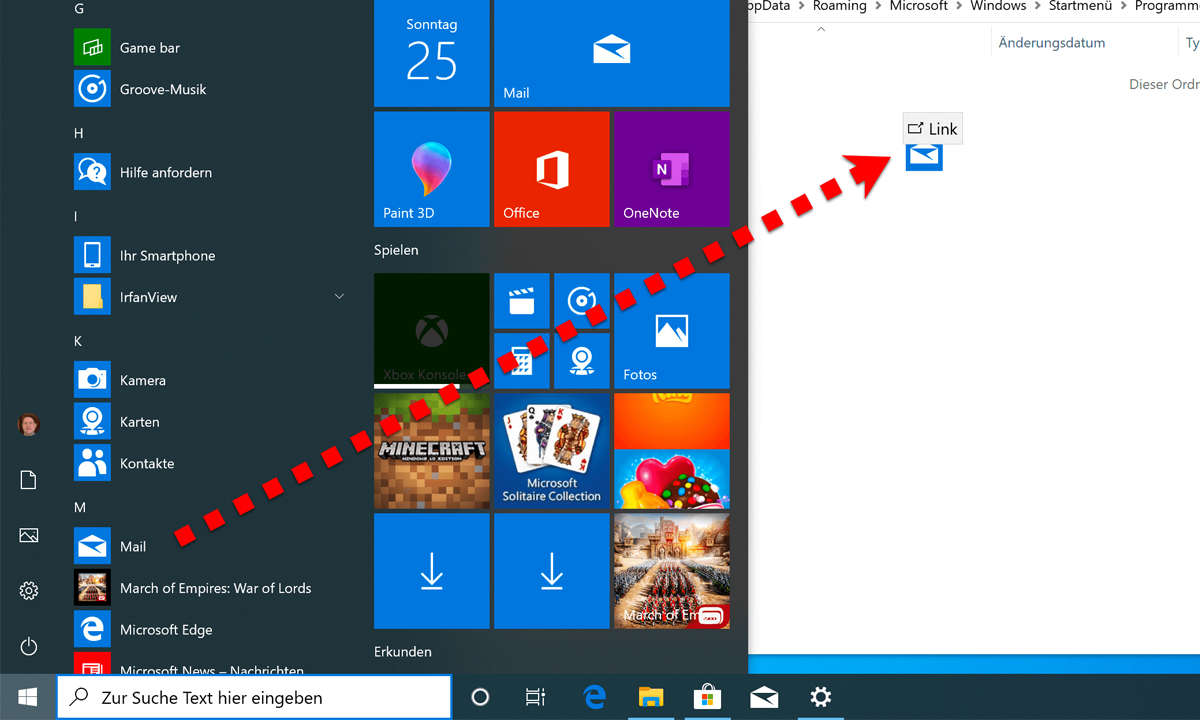Open the wide Mail live tile
This screenshot has height=720, width=1200.
point(611,53)
